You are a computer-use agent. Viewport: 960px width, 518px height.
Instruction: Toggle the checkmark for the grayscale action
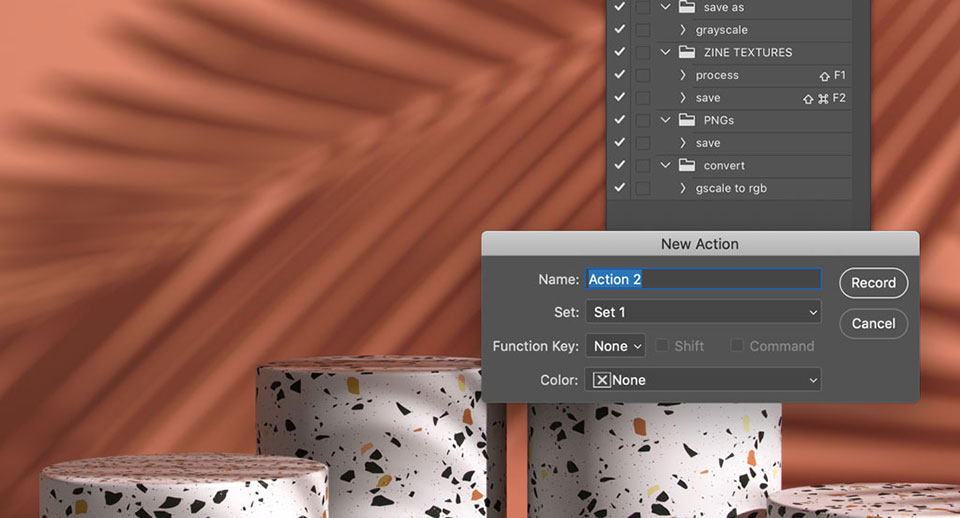(x=620, y=29)
